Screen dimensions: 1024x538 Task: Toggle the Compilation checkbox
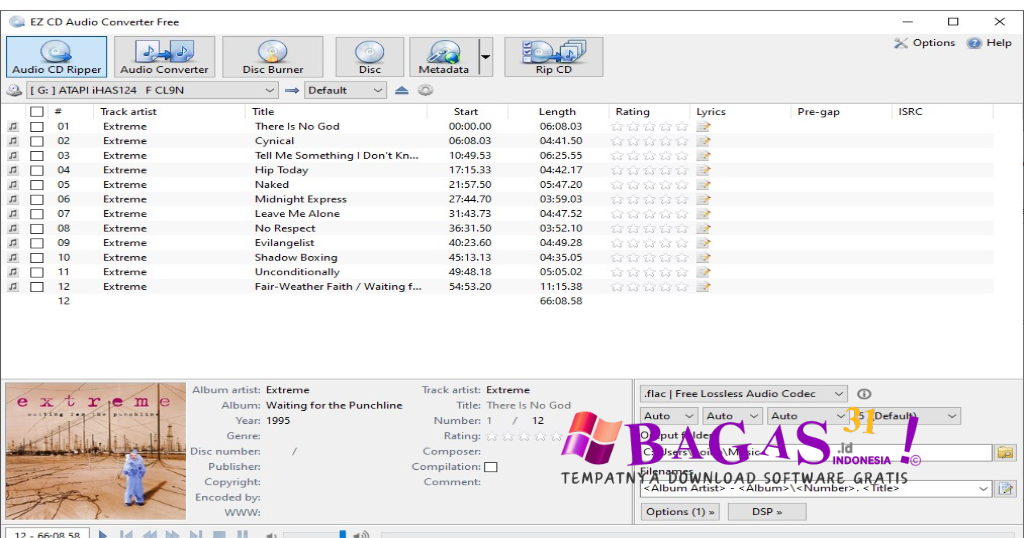click(490, 467)
